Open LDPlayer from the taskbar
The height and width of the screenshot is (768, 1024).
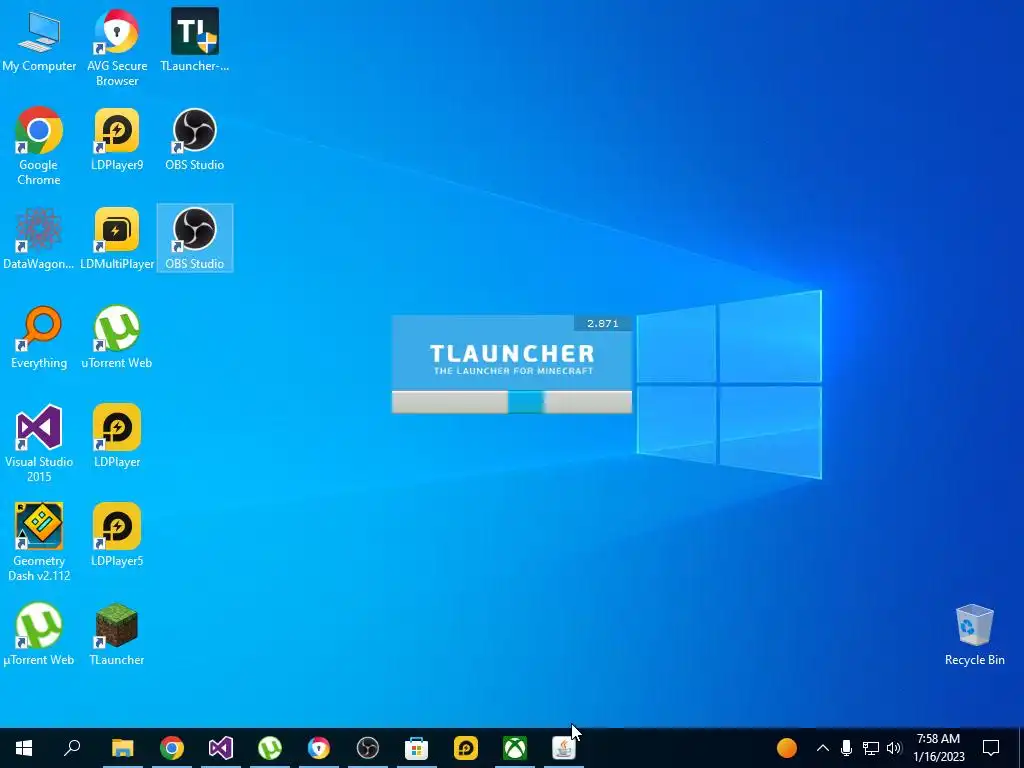point(466,748)
